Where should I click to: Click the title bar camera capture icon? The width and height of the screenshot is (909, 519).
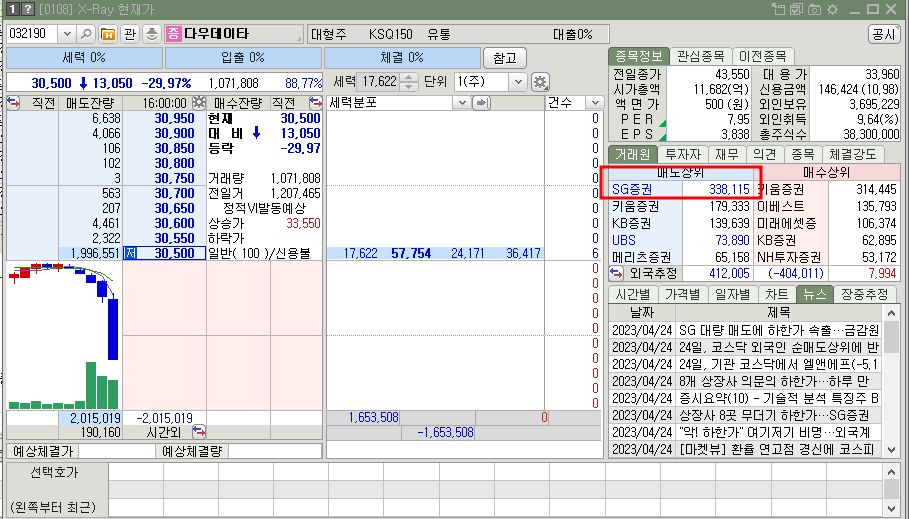click(815, 9)
